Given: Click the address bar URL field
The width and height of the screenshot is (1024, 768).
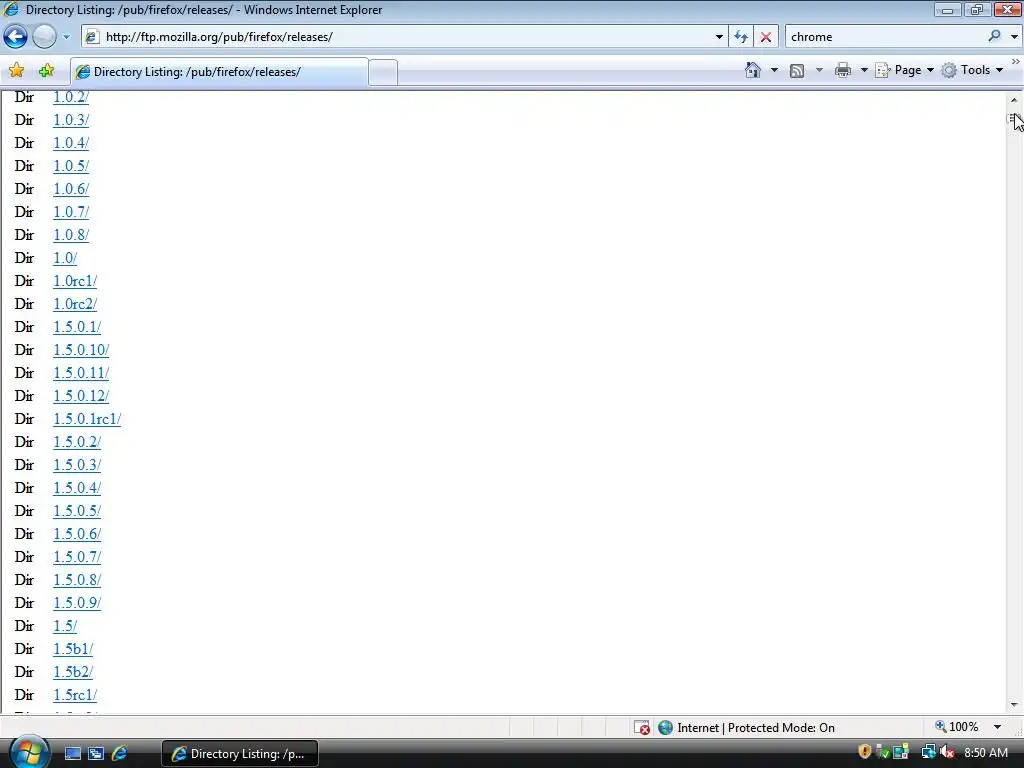Looking at the screenshot, I should pos(405,37).
